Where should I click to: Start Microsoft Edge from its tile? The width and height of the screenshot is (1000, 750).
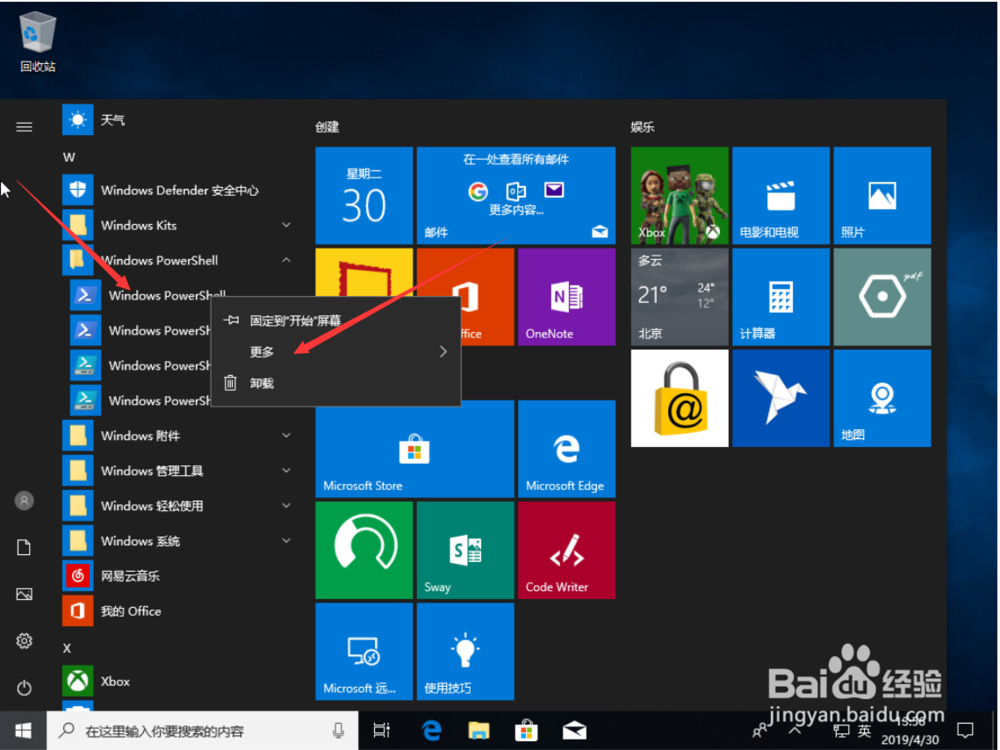[x=565, y=448]
